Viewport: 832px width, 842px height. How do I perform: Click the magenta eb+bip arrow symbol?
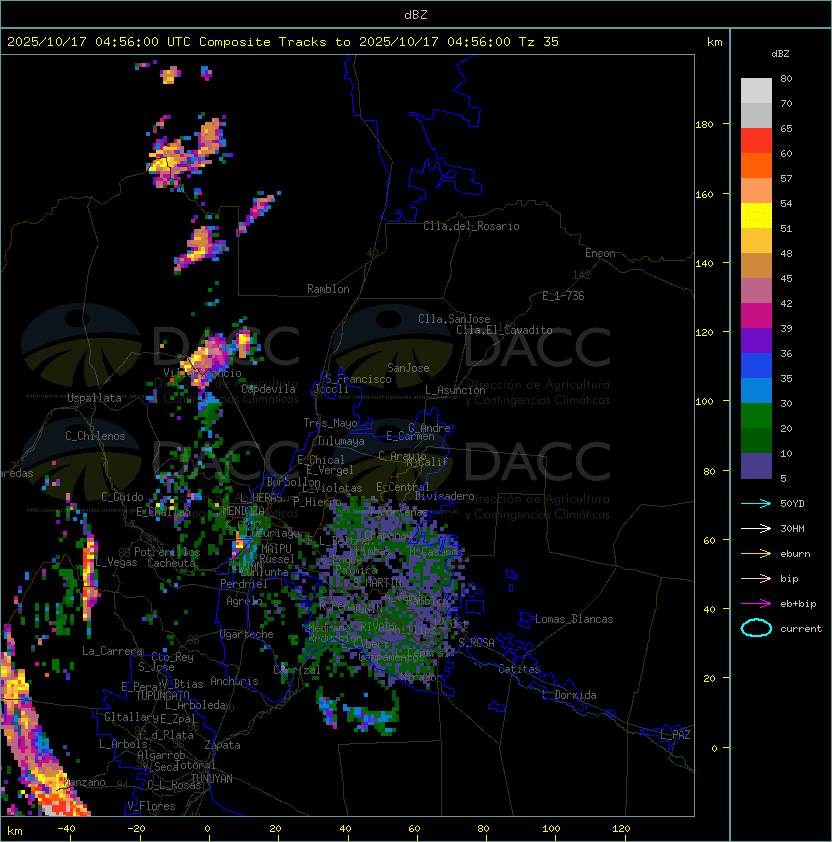pos(756,604)
